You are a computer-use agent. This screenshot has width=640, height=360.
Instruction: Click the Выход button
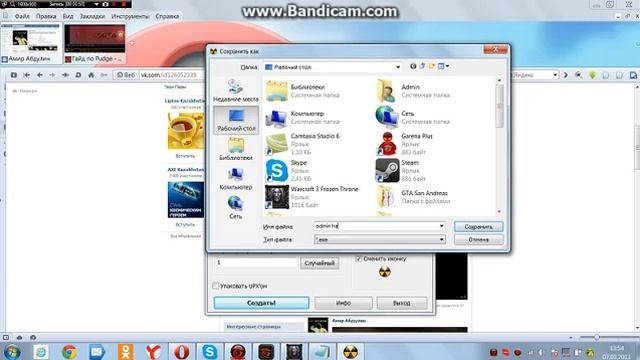[x=402, y=303]
